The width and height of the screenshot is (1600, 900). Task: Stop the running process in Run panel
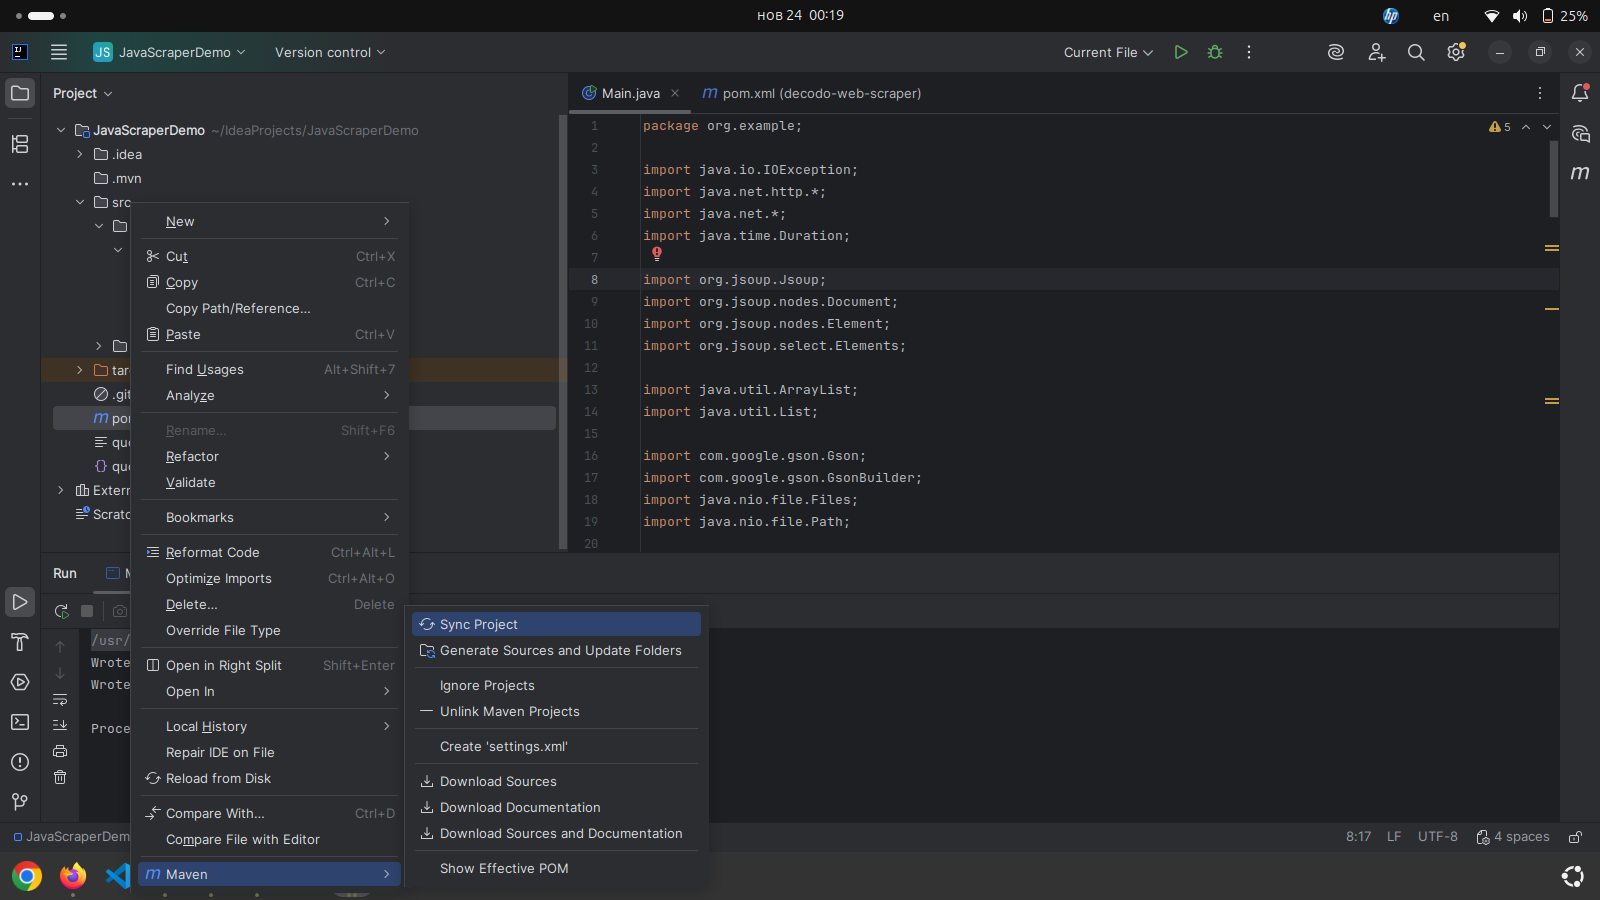tap(87, 611)
